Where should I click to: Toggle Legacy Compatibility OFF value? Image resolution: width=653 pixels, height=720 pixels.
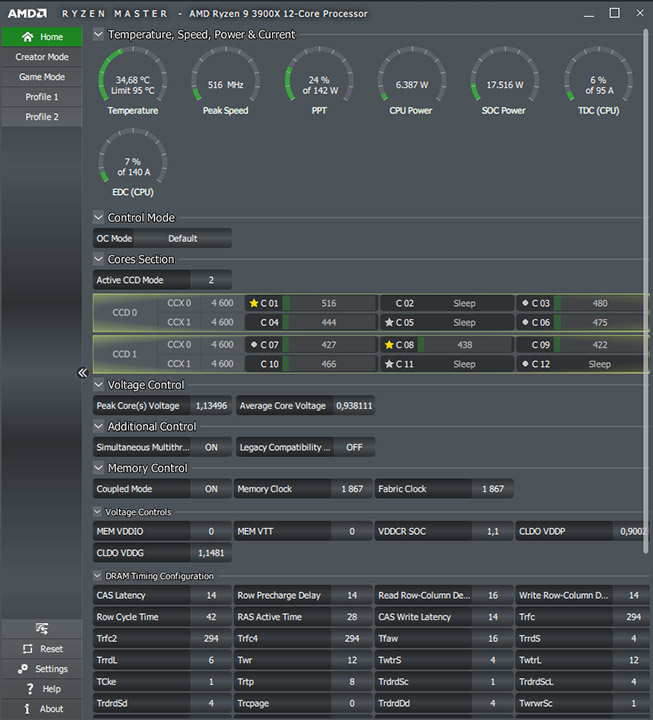pos(354,447)
